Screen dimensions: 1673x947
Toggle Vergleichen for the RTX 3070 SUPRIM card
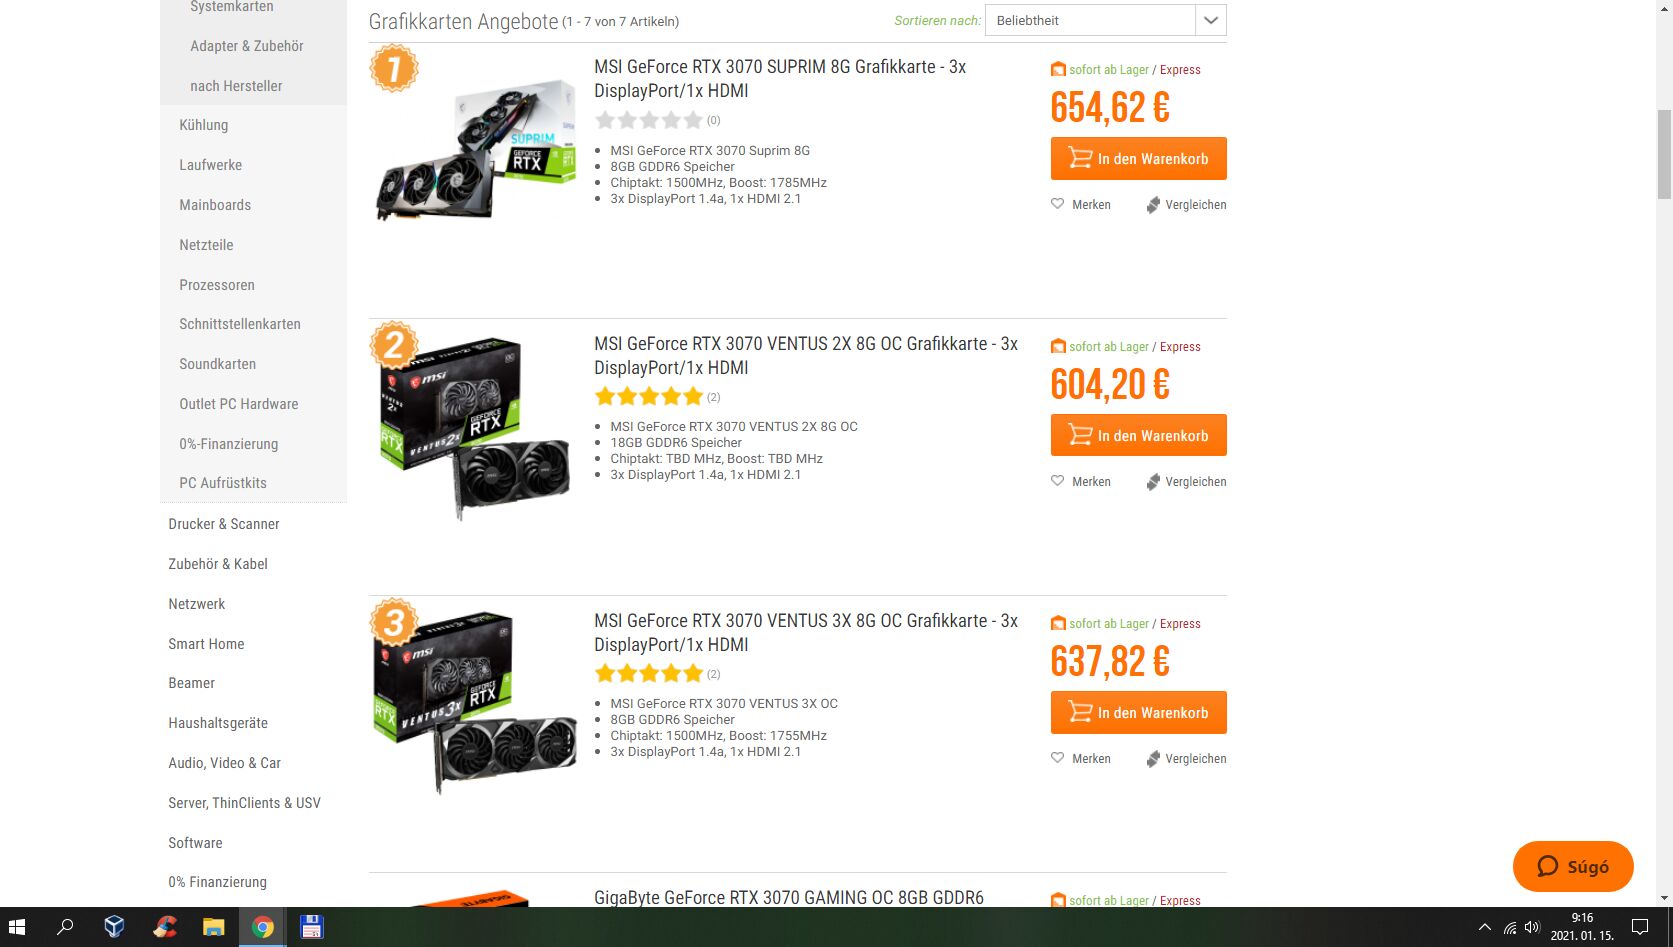coord(1153,205)
